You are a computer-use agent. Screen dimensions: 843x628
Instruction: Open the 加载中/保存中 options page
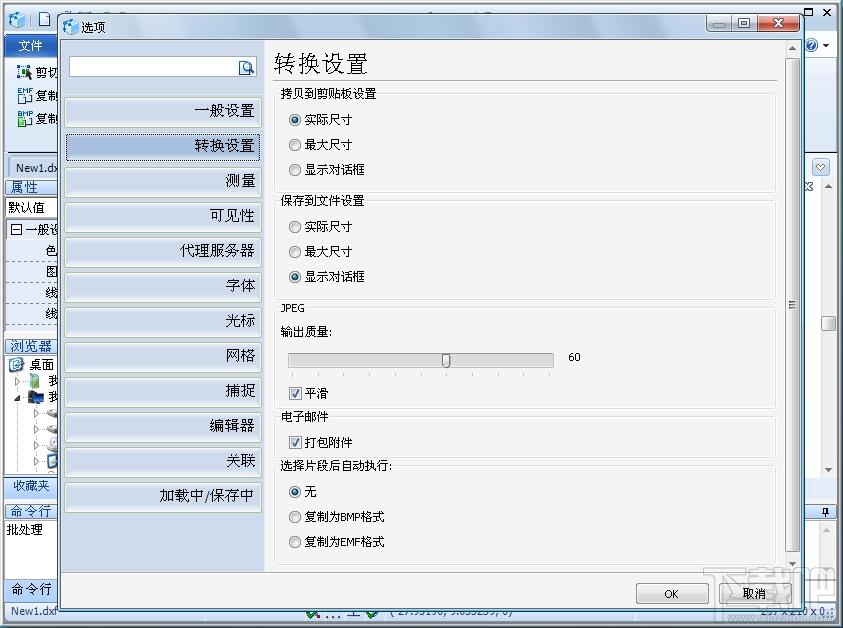[x=163, y=496]
